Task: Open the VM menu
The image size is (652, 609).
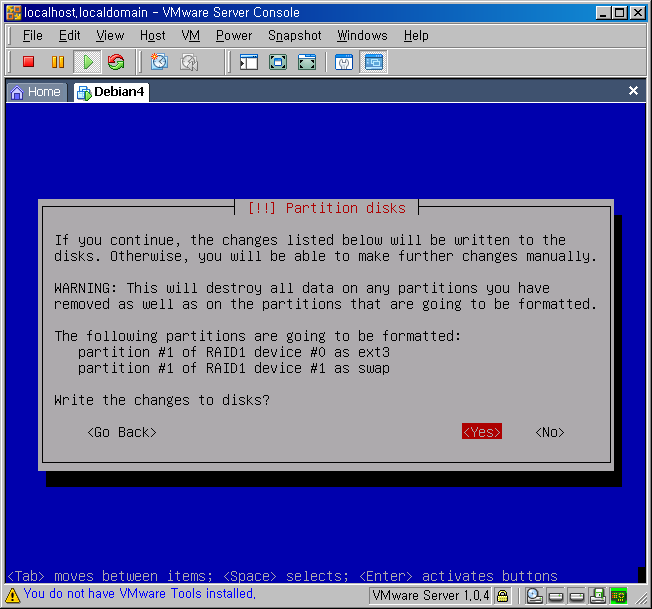Action: tap(191, 35)
